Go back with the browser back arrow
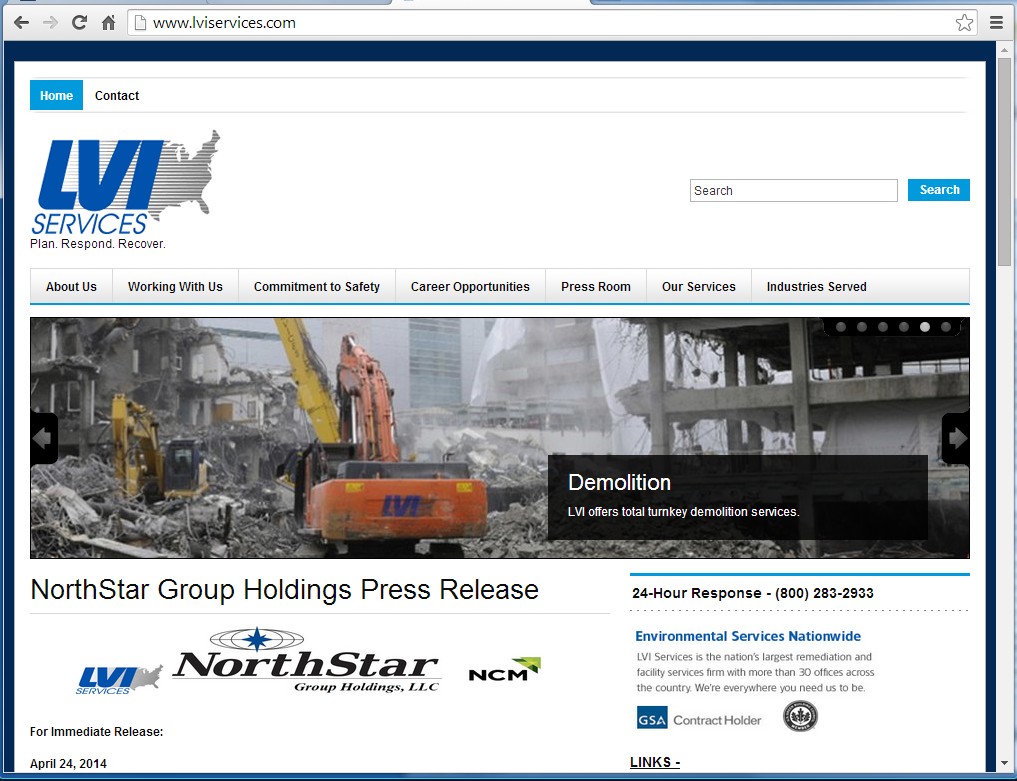 click(21, 23)
